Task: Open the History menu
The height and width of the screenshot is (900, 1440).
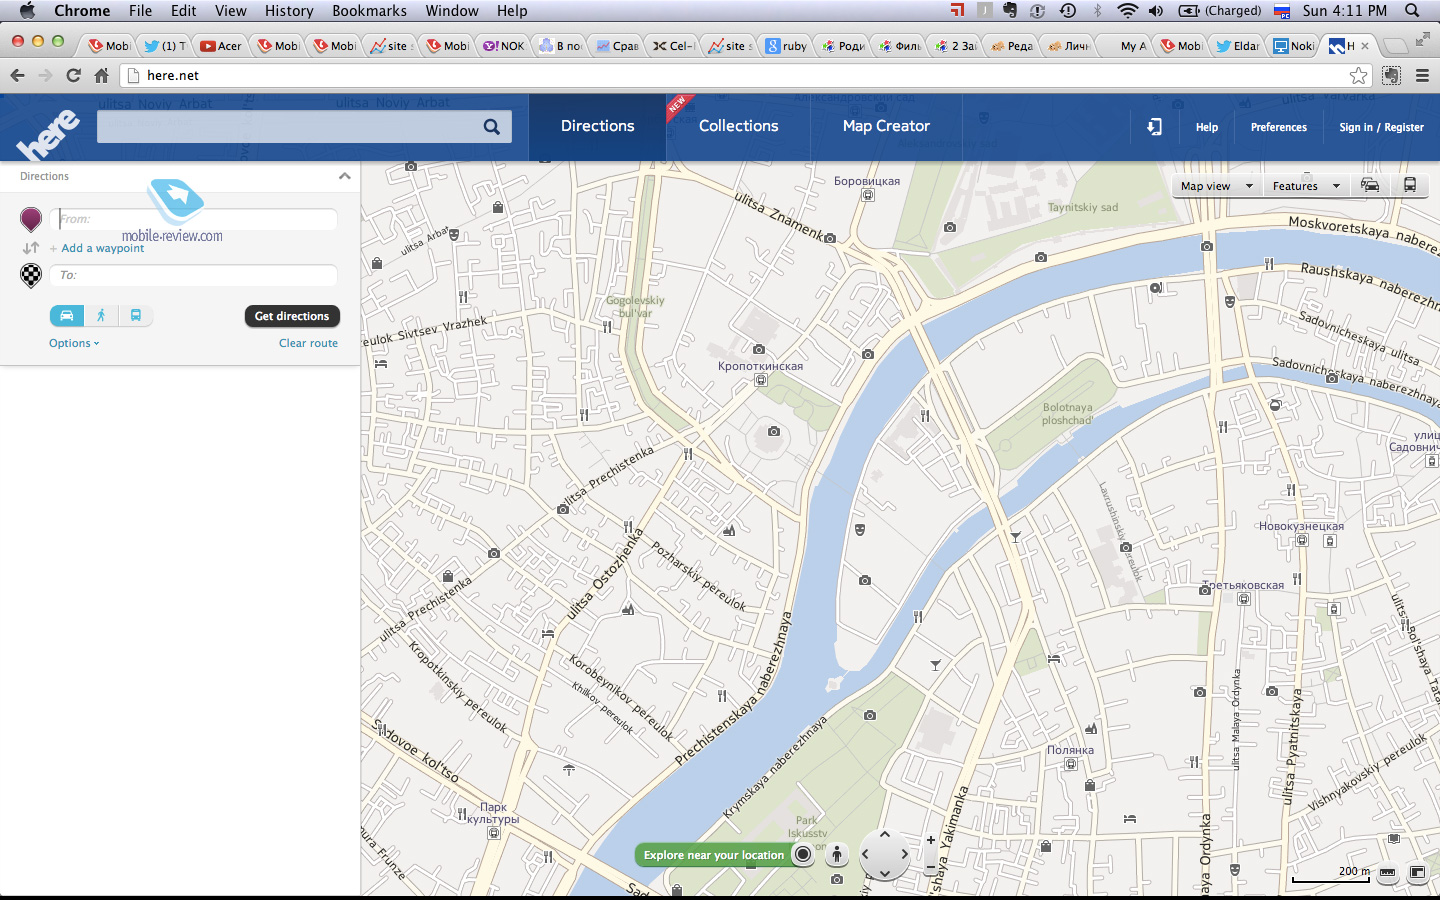Action: click(x=289, y=10)
